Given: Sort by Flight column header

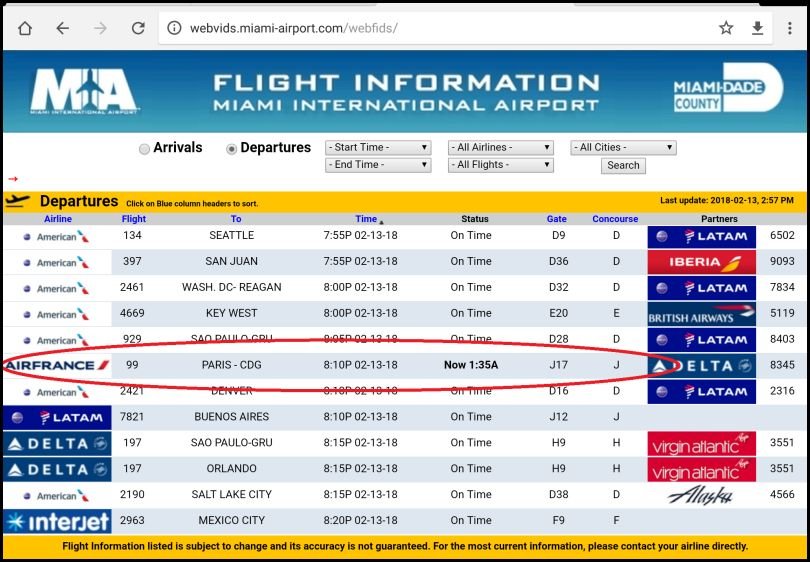Looking at the screenshot, I should click(x=134, y=219).
